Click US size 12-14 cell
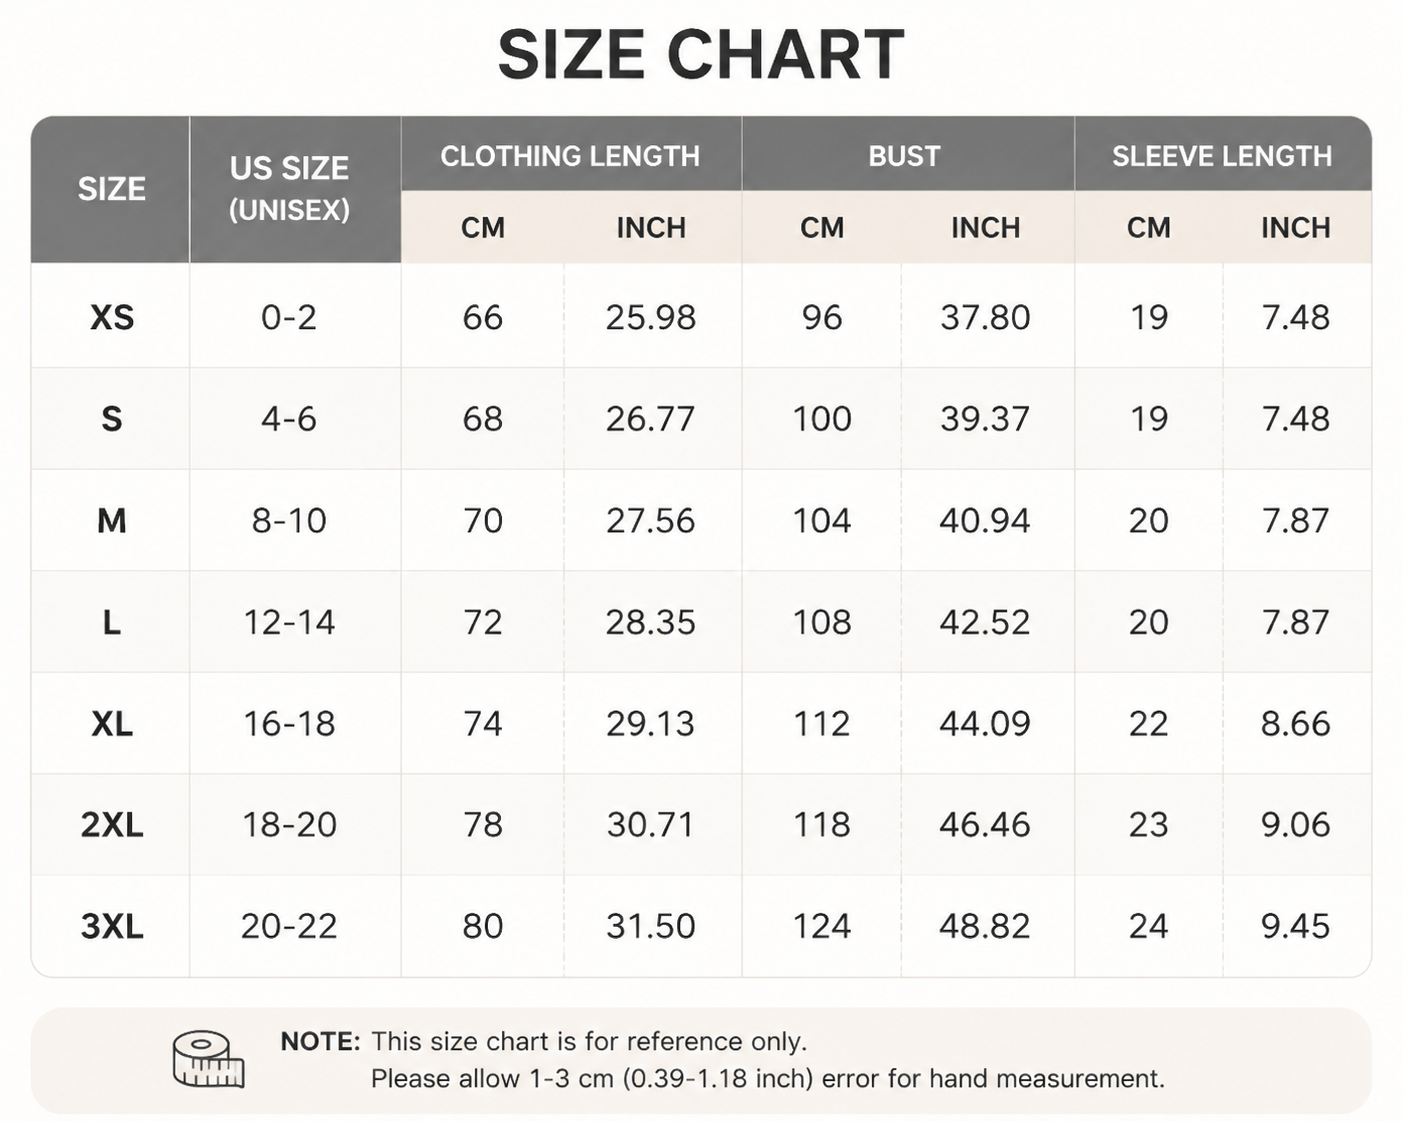The image size is (1403, 1121). (x=289, y=622)
